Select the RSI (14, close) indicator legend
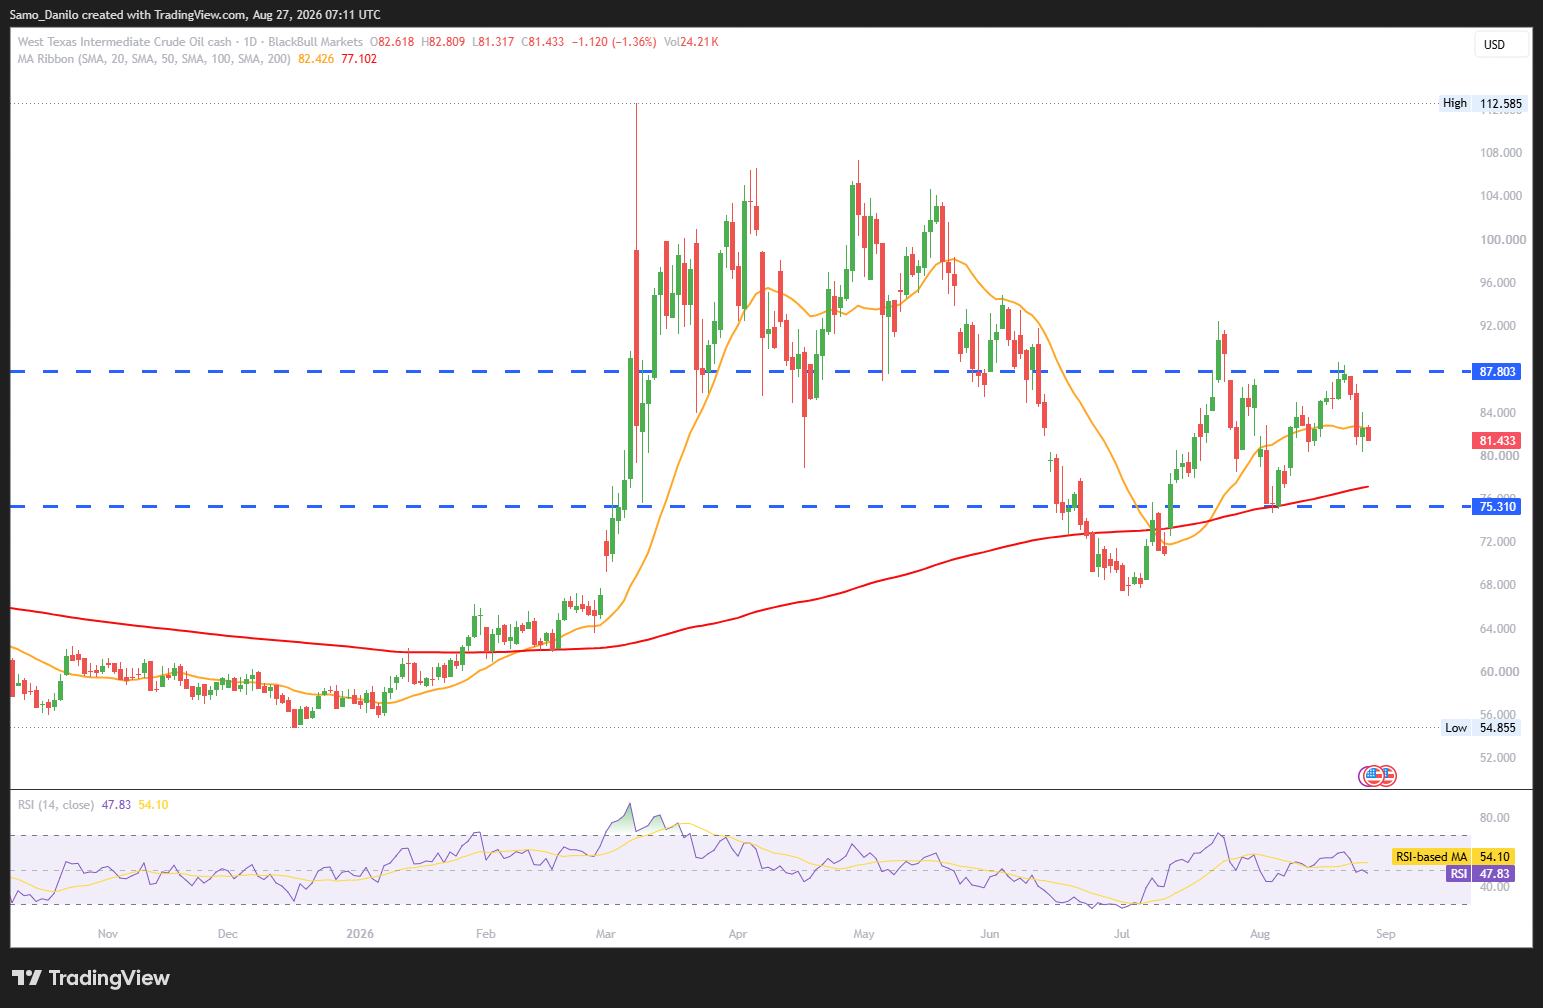The width and height of the screenshot is (1543, 1008). (x=56, y=805)
